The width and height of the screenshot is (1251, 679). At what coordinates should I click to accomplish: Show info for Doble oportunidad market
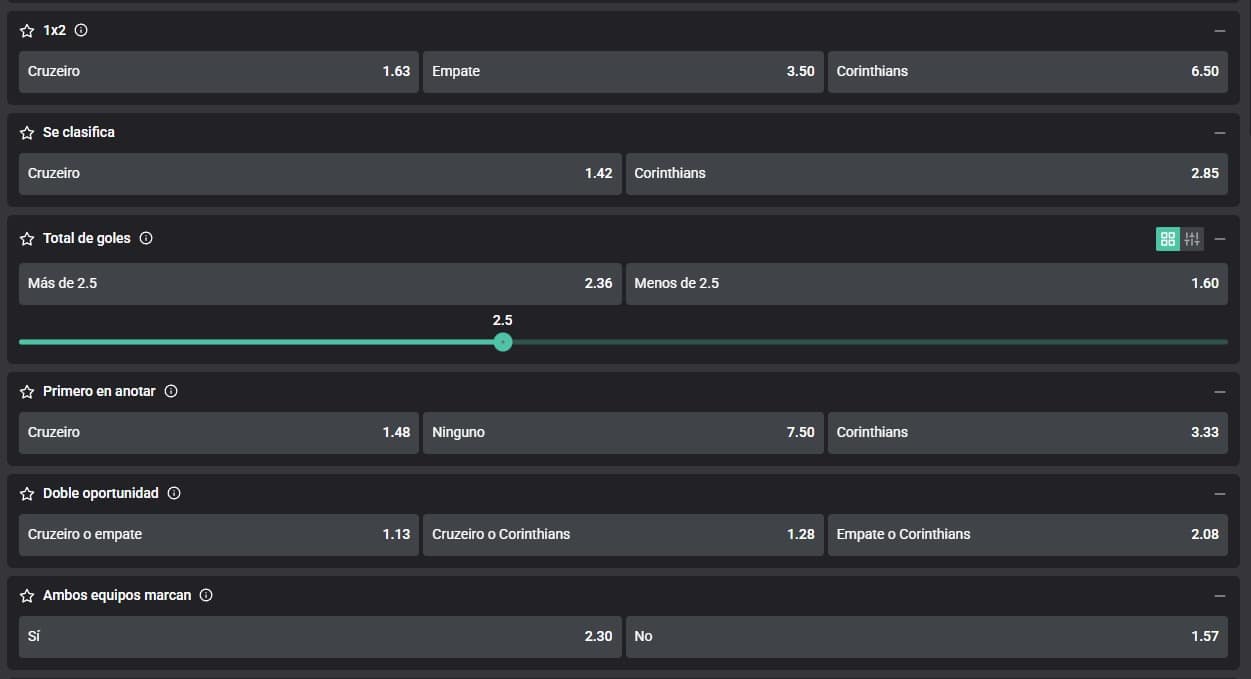tap(174, 493)
